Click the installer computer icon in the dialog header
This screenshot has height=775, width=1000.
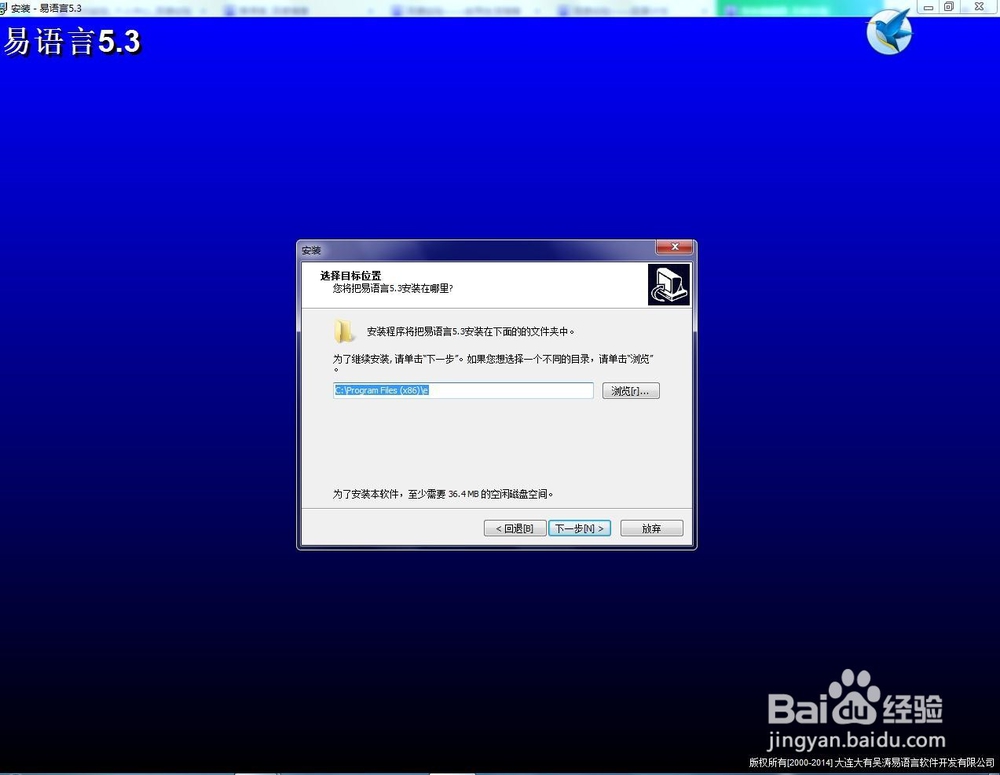pyautogui.click(x=668, y=284)
